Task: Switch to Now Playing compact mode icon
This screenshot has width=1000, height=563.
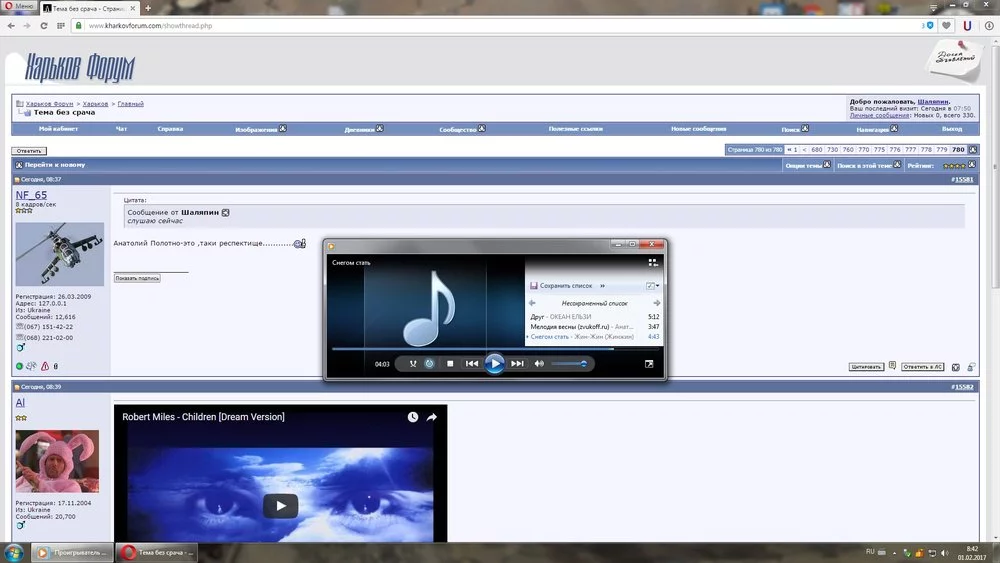Action: (x=649, y=364)
